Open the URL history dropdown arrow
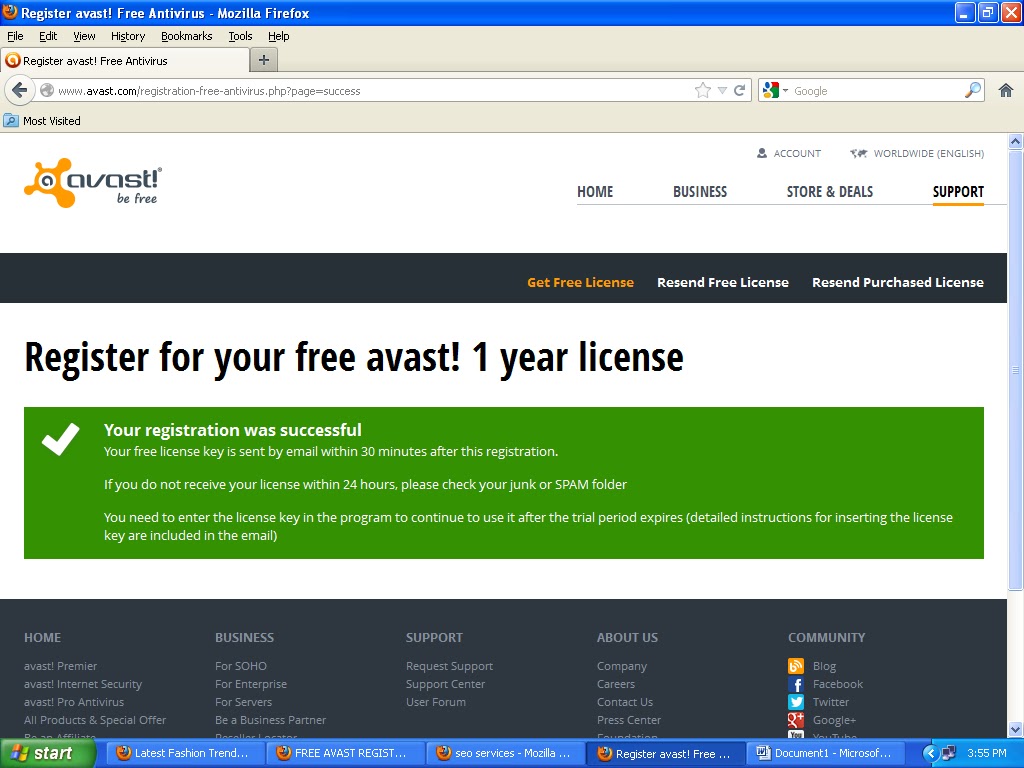Viewport: 1024px width, 768px height. [722, 91]
